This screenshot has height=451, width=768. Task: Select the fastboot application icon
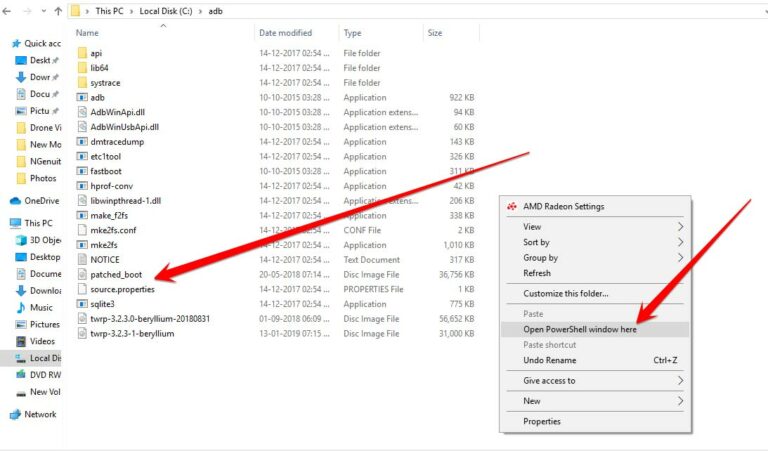pos(82,171)
